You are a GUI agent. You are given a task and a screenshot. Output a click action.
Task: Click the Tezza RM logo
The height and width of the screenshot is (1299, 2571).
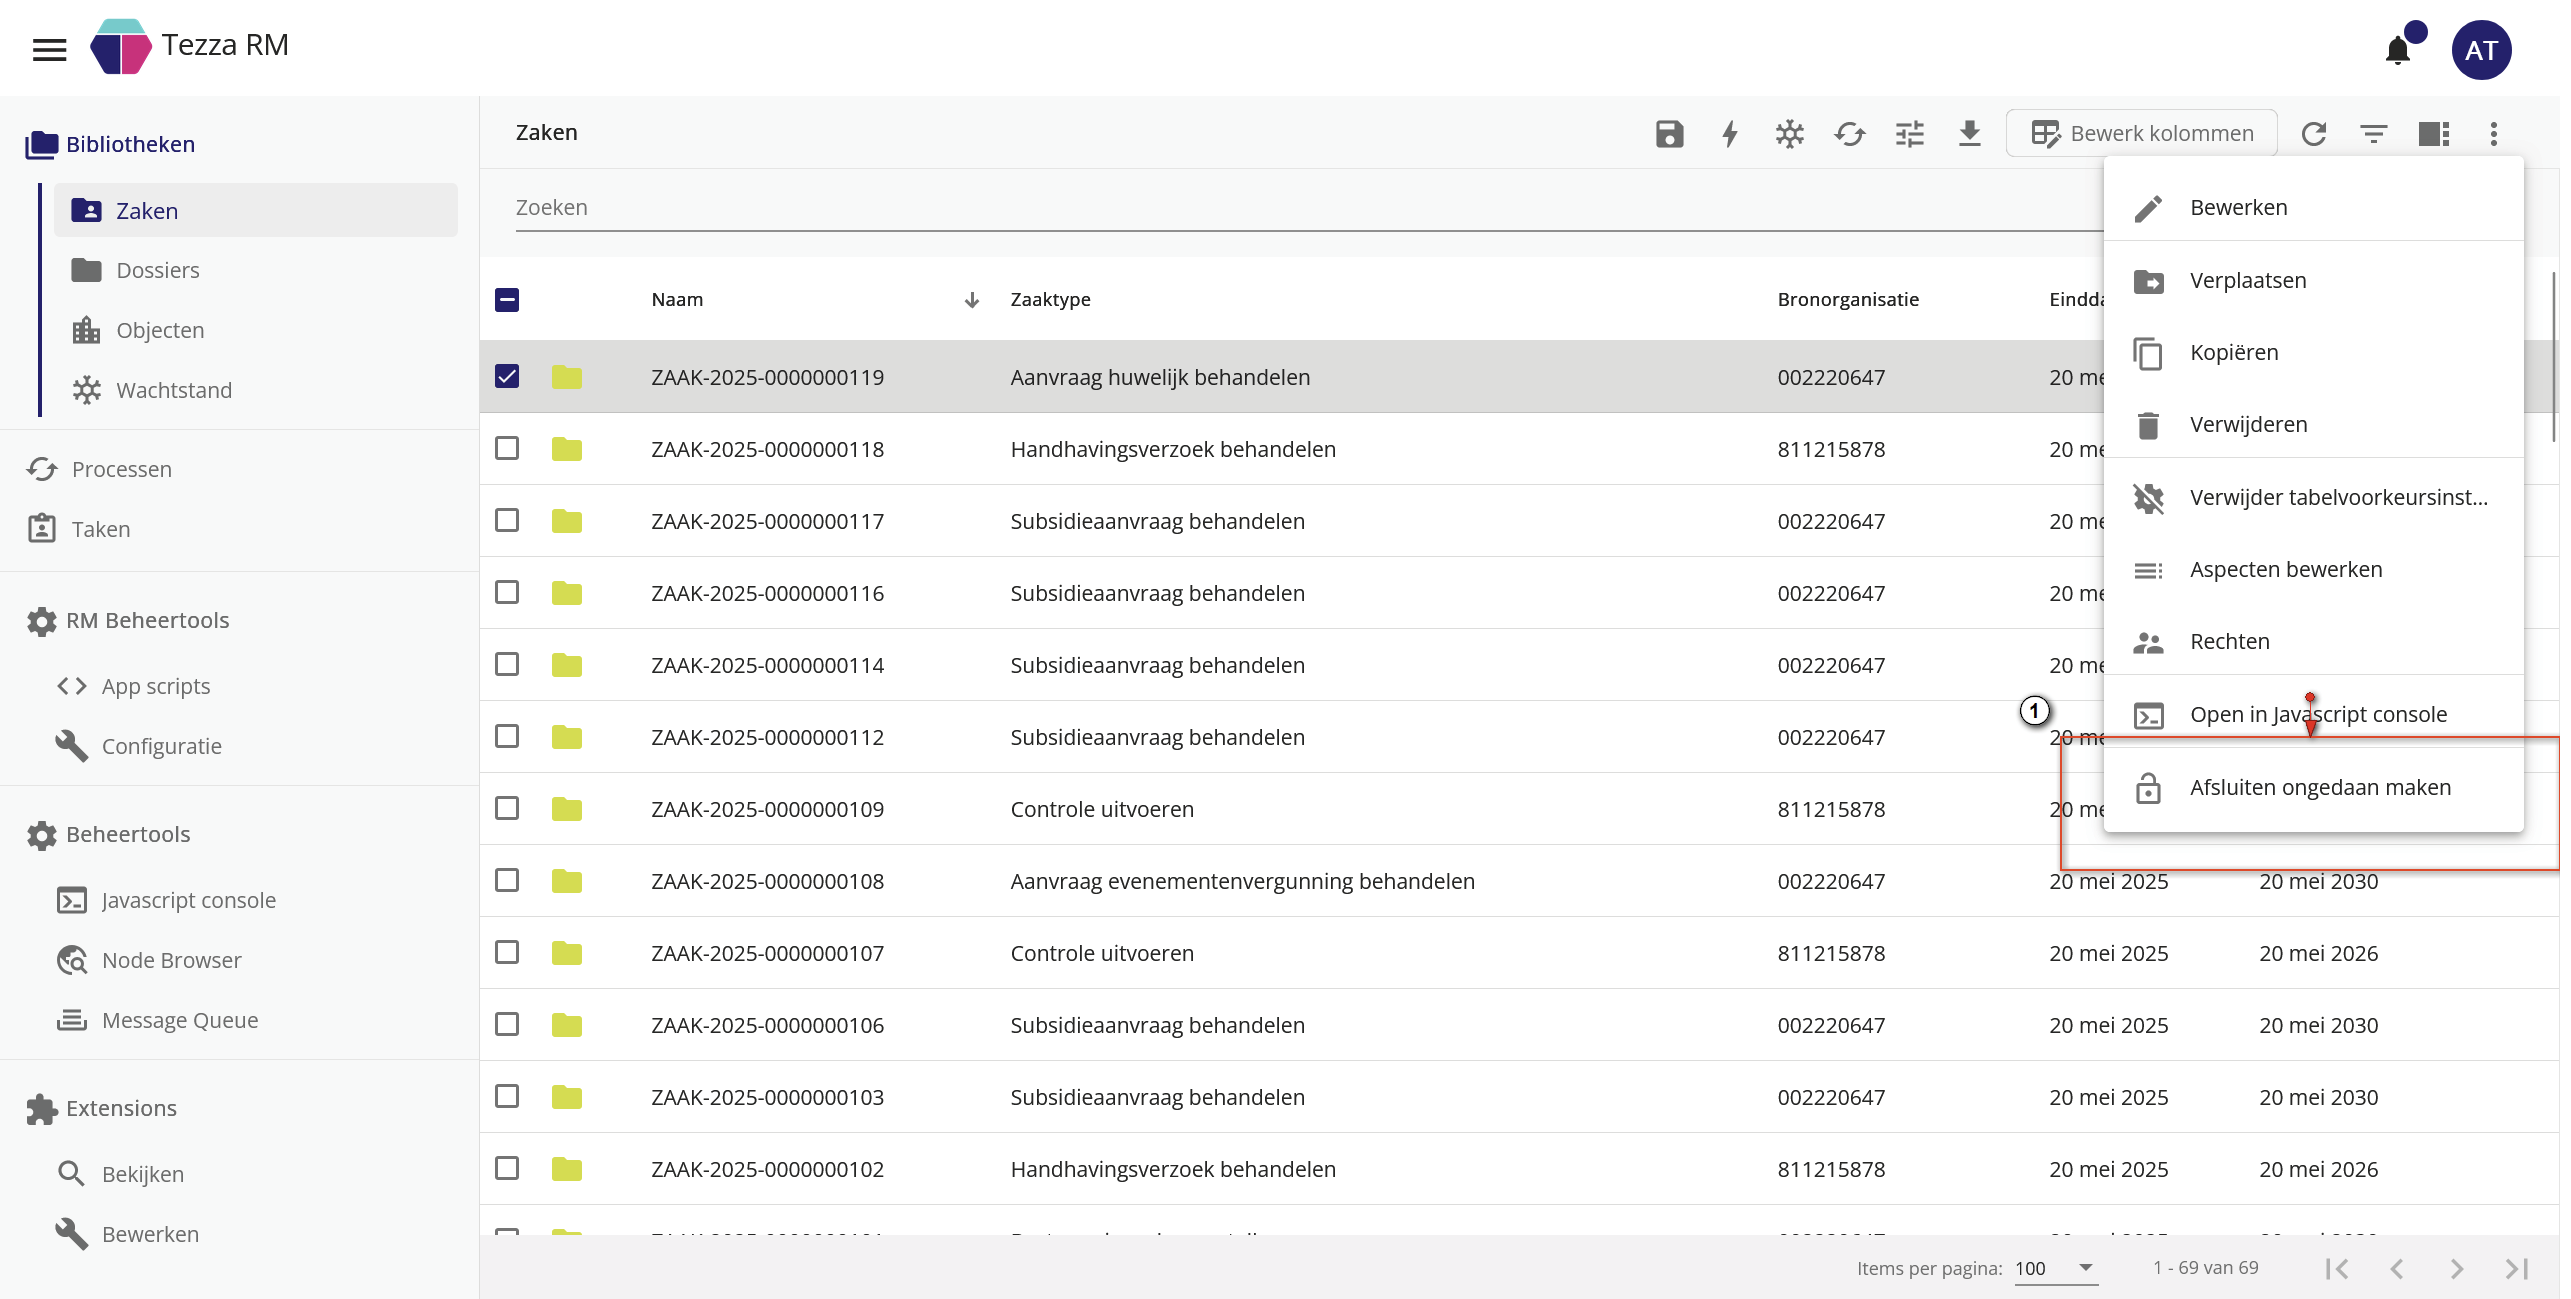pos(120,47)
